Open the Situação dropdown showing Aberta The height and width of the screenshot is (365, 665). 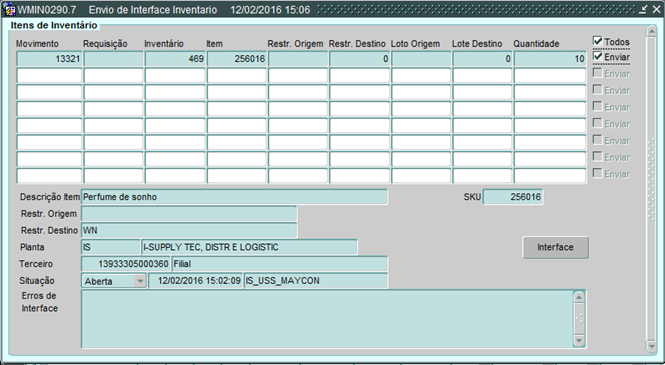point(140,281)
